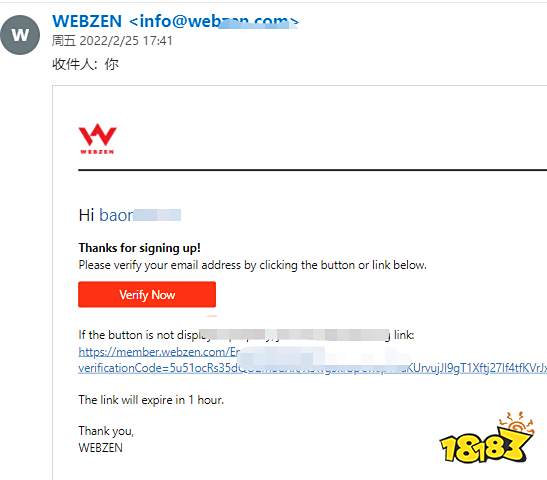Click the verify email instruction sentence
The height and width of the screenshot is (480, 547).
tap(253, 265)
